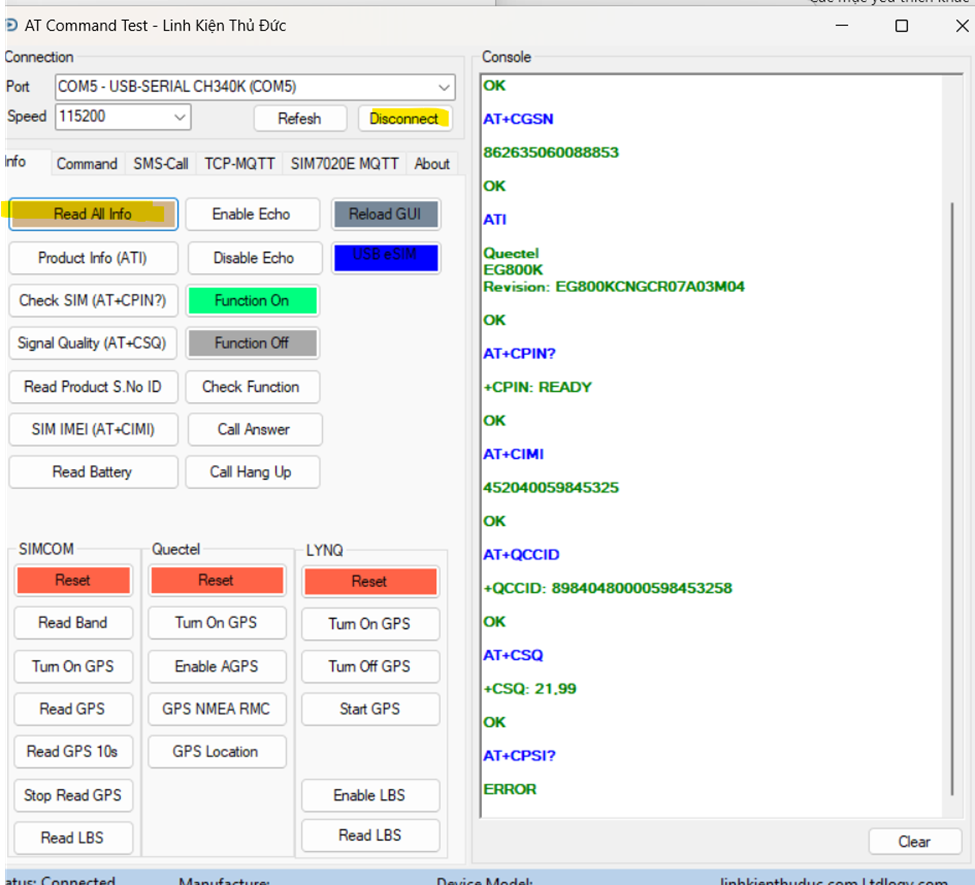
Task: Clear the console output
Action: pos(913,842)
